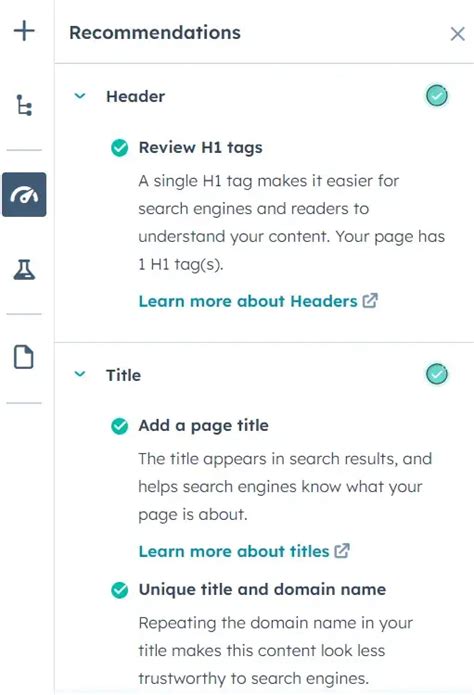This screenshot has height=695, width=474.
Task: Collapse the Title section chevron
Action: pos(80,374)
